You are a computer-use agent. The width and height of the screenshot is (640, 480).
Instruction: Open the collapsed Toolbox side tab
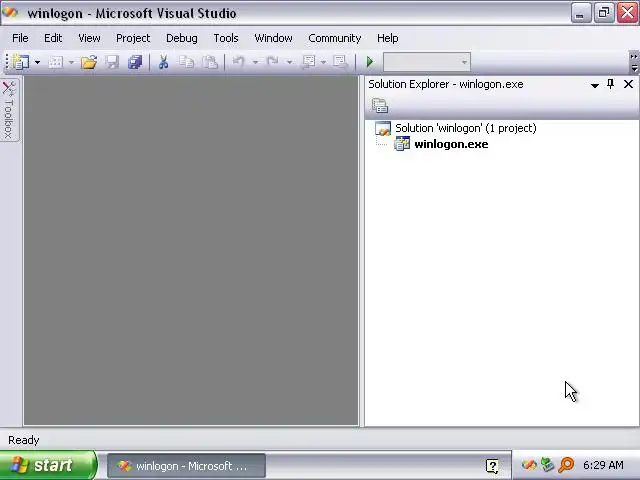9,109
